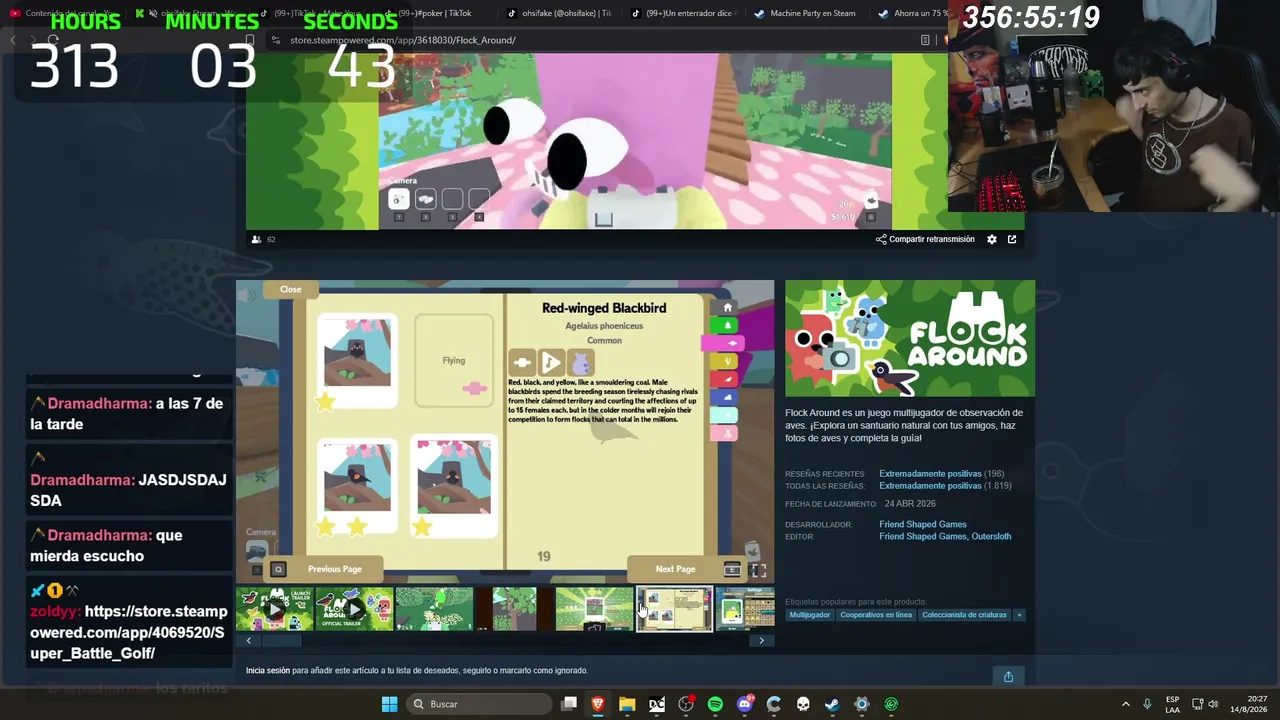Switch to the #poker TikTok tab
The width and height of the screenshot is (1280, 720).
[x=435, y=14]
